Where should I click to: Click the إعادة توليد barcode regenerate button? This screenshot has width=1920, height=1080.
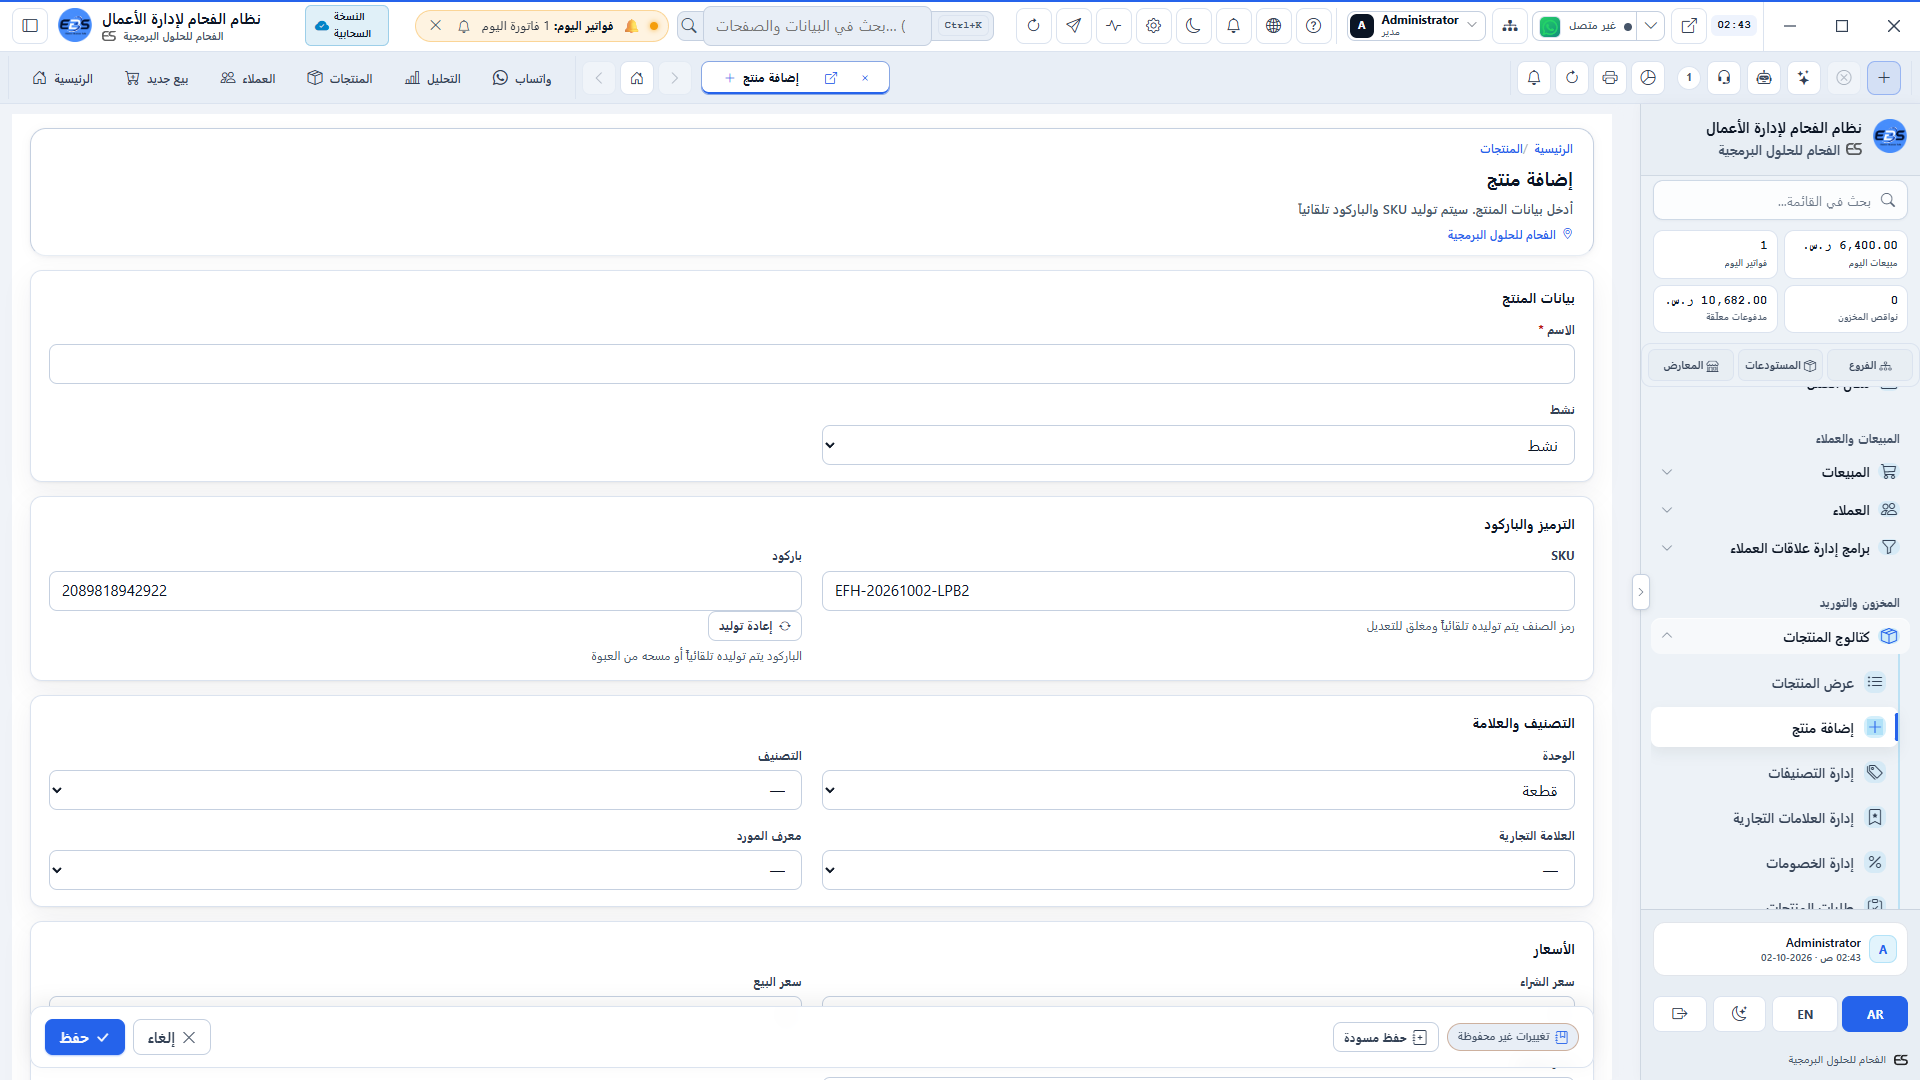coord(755,626)
